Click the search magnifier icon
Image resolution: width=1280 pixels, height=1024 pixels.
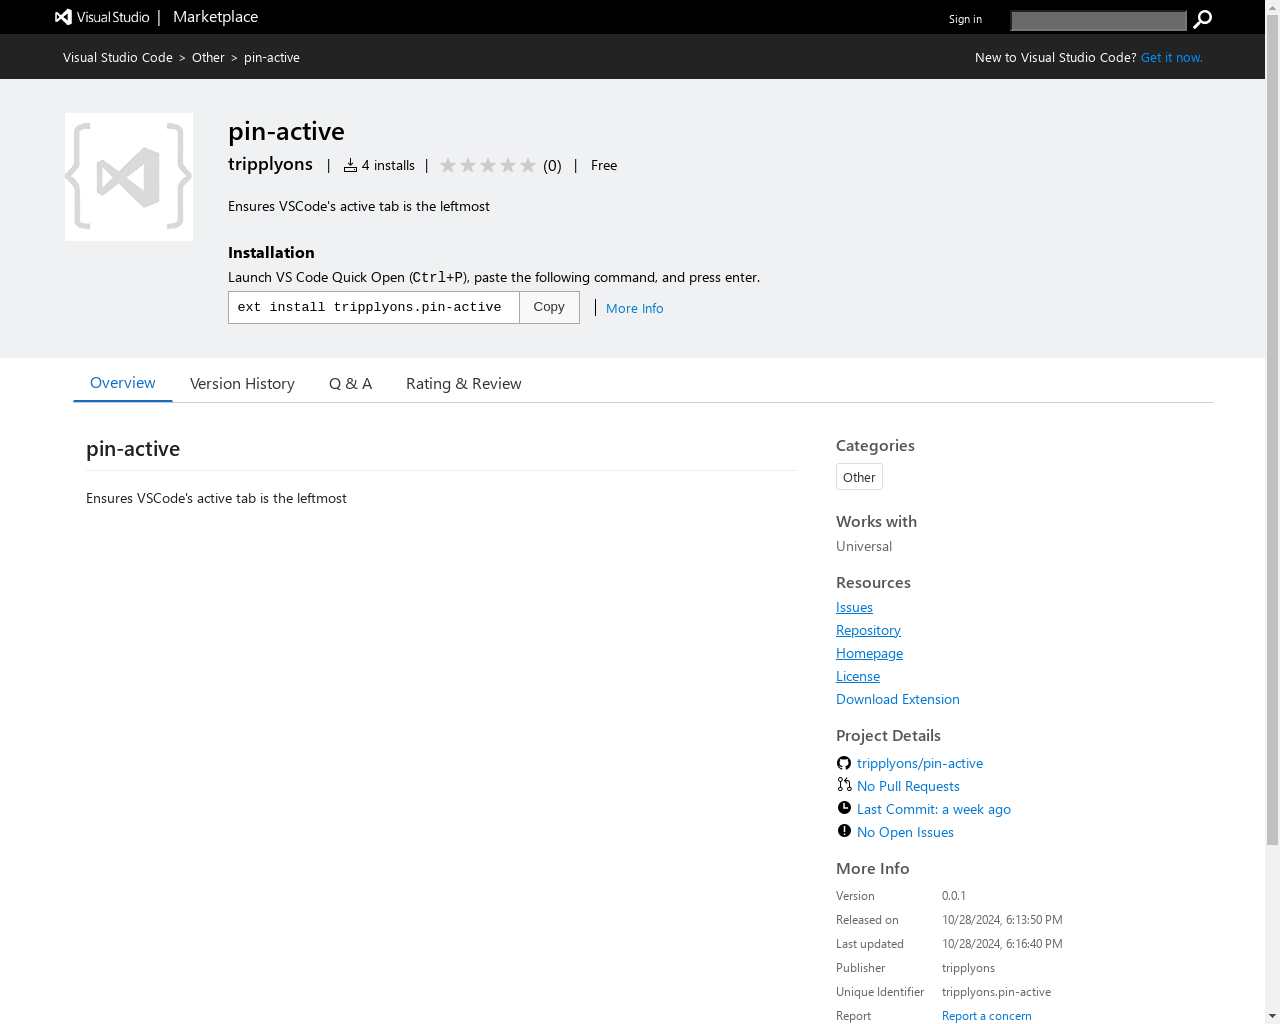click(1203, 19)
